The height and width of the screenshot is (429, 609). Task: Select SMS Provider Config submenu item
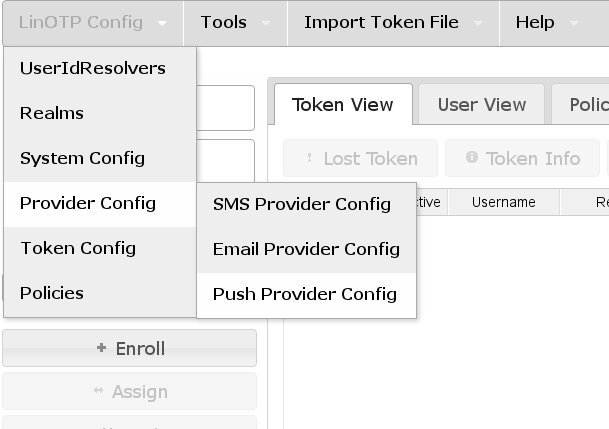[302, 204]
